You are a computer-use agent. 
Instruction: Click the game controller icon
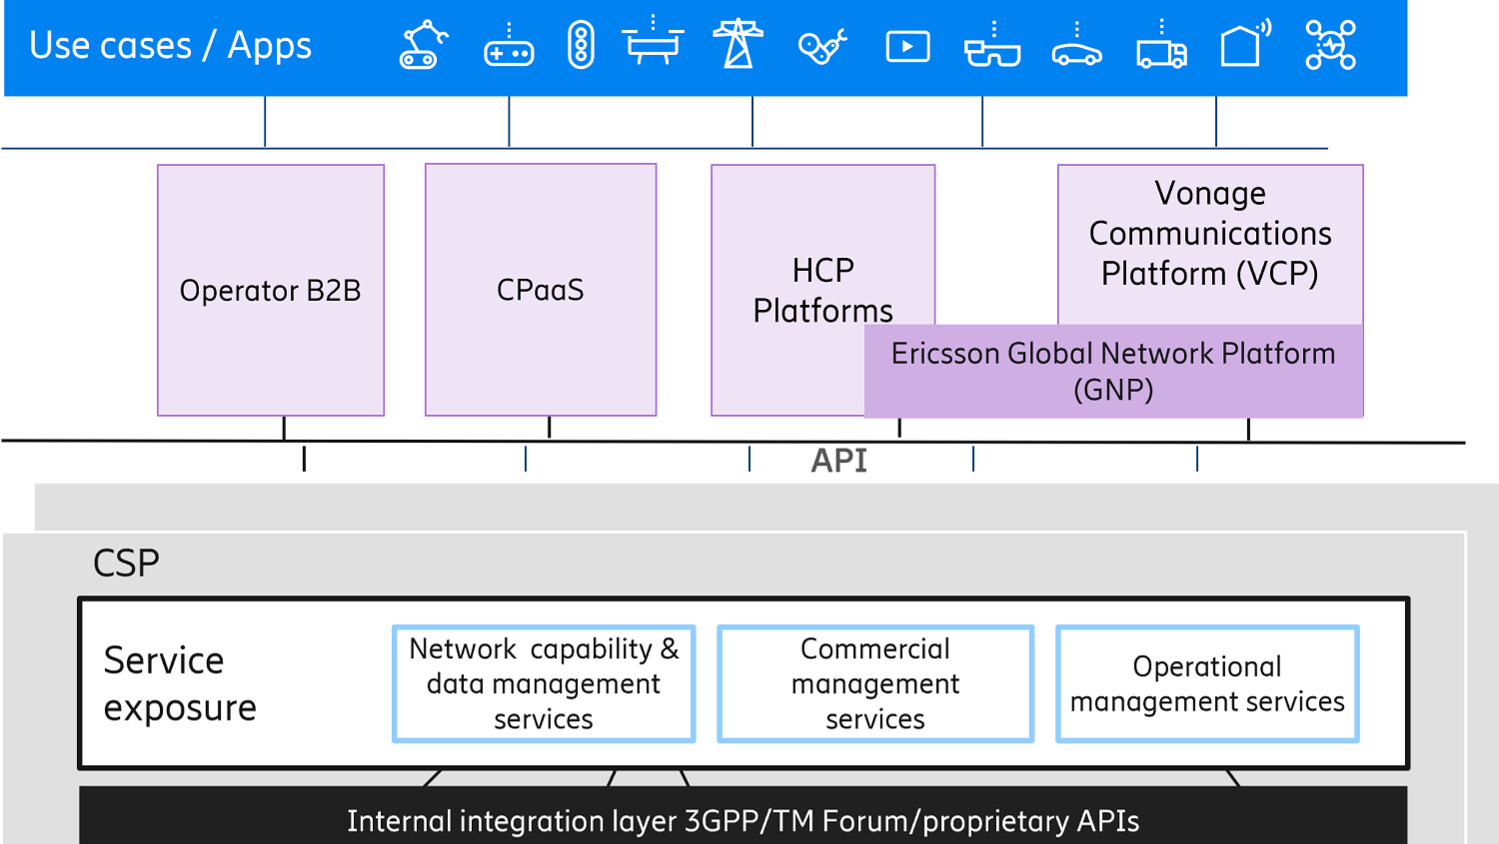[509, 45]
